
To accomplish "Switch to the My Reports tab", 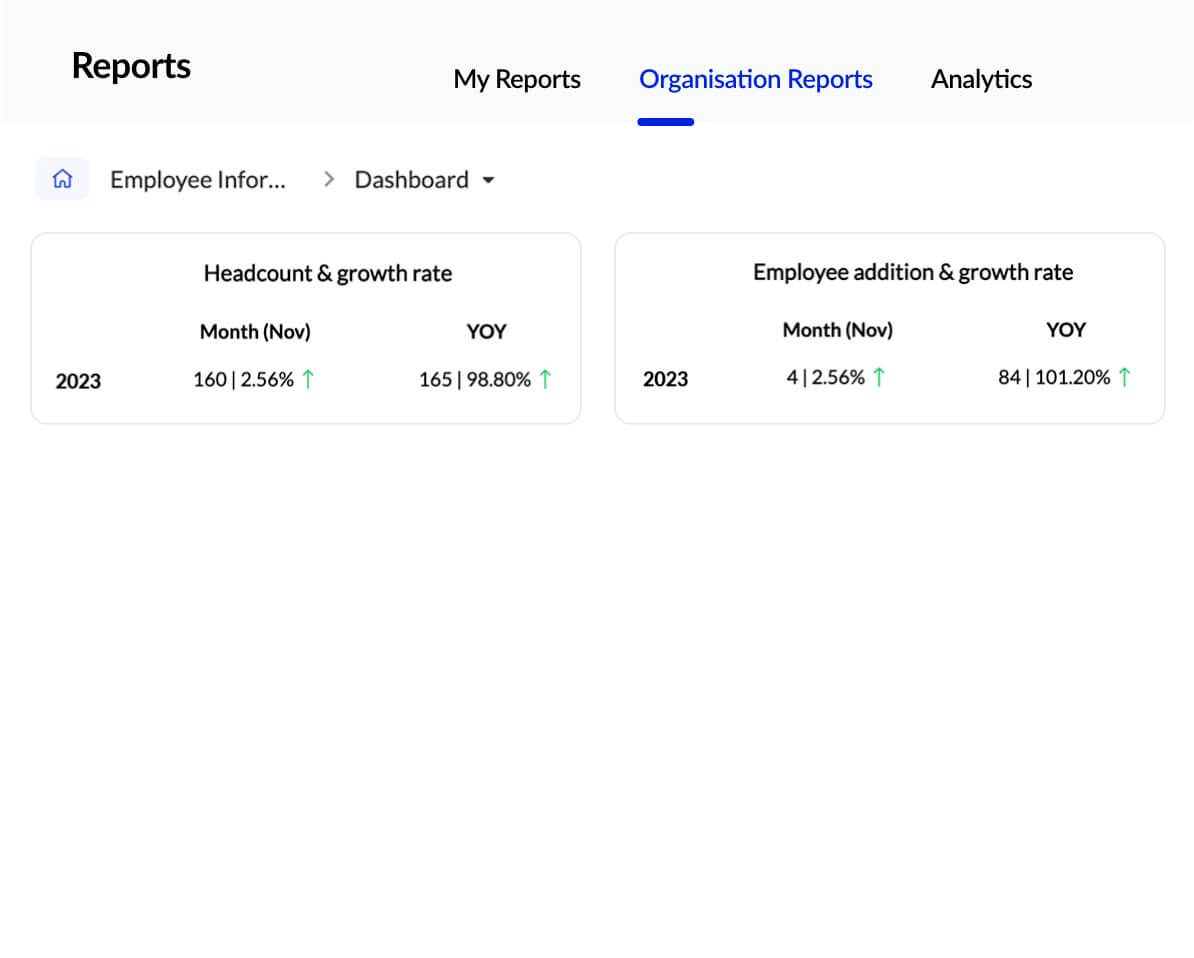I will pos(516,79).
